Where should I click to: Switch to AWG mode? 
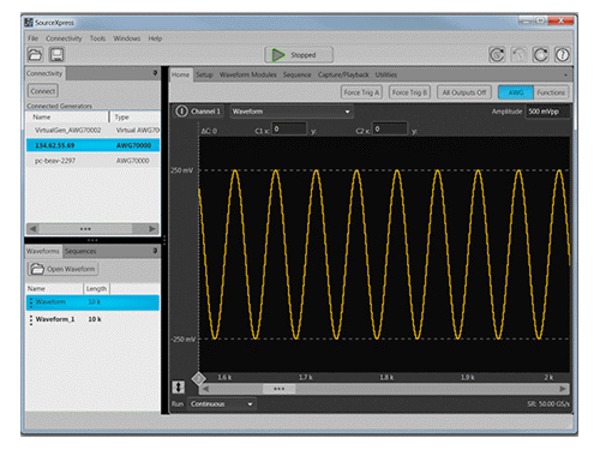point(514,92)
